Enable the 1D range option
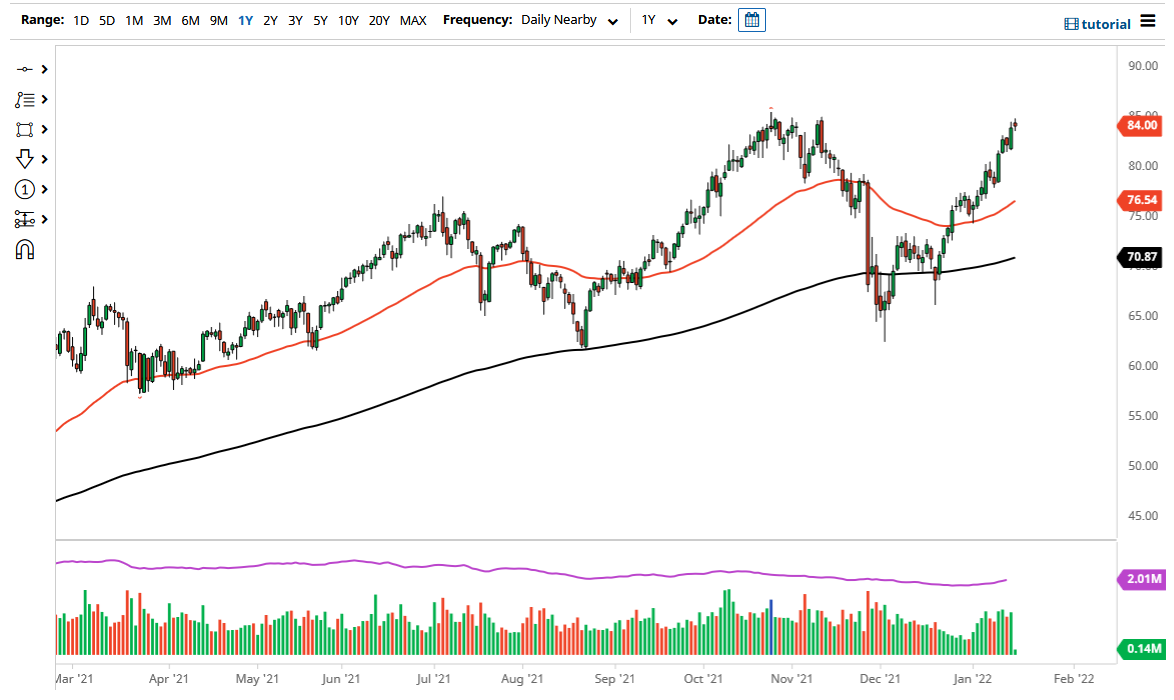The height and width of the screenshot is (700, 1174). 80,20
